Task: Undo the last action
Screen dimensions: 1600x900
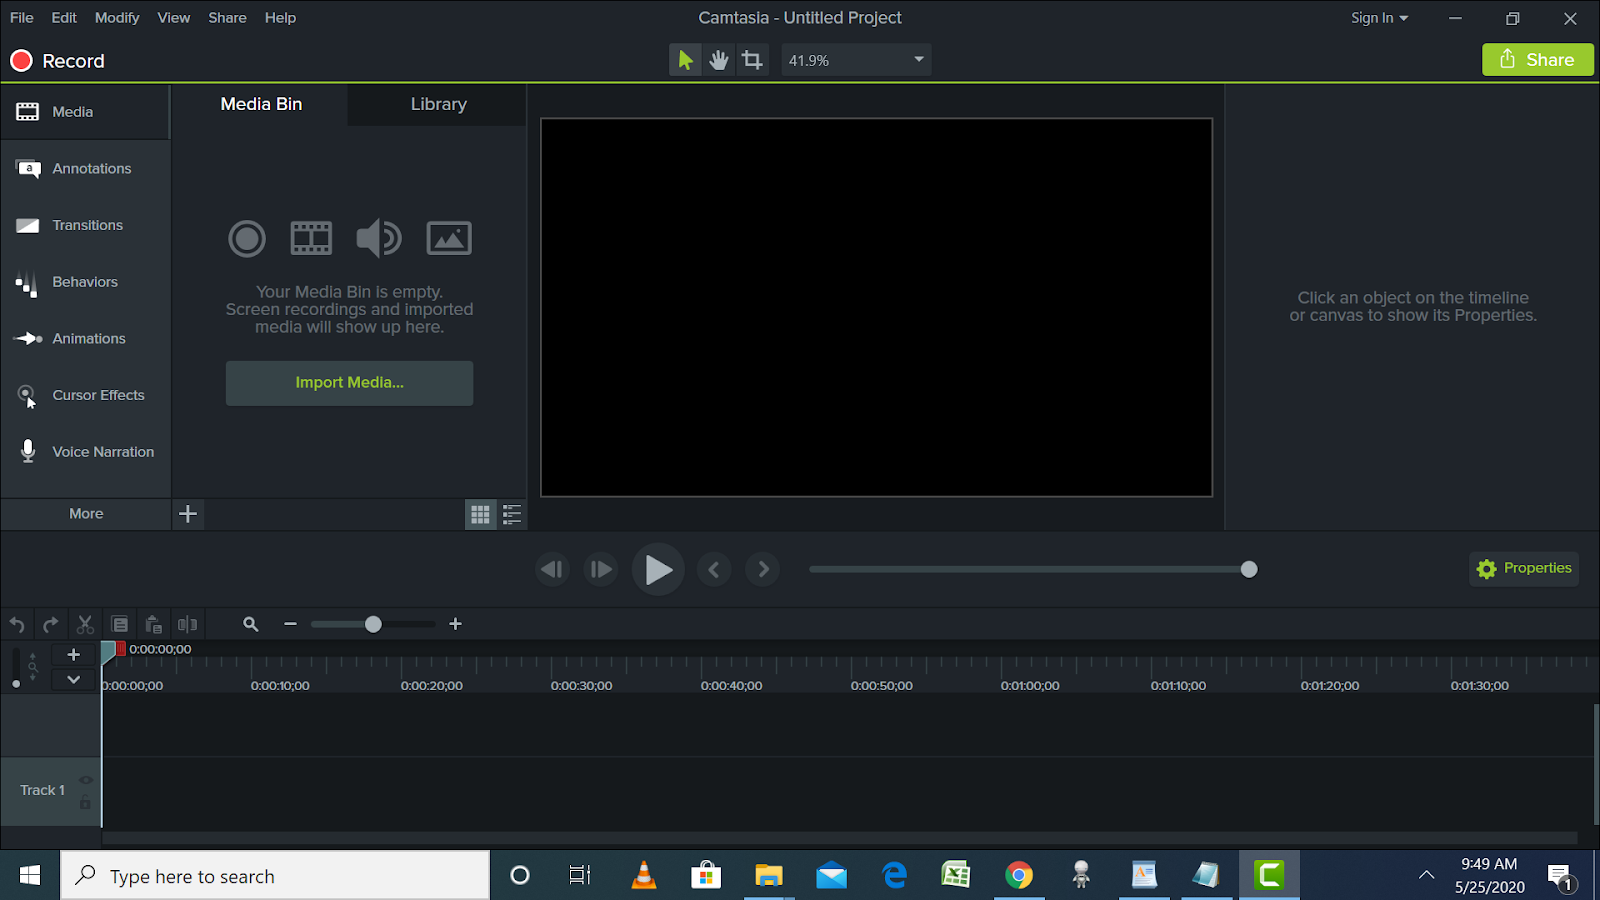Action: pos(17,624)
